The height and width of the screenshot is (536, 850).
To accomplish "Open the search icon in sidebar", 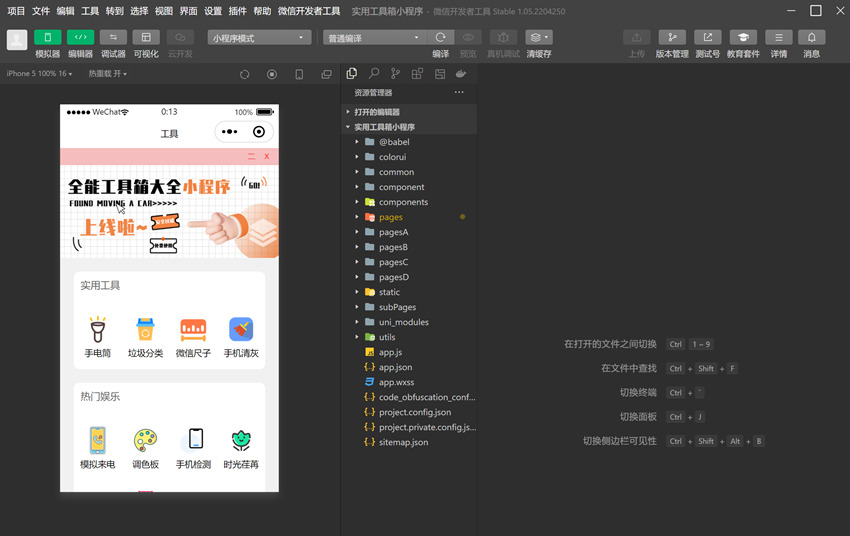I will pyautogui.click(x=374, y=74).
